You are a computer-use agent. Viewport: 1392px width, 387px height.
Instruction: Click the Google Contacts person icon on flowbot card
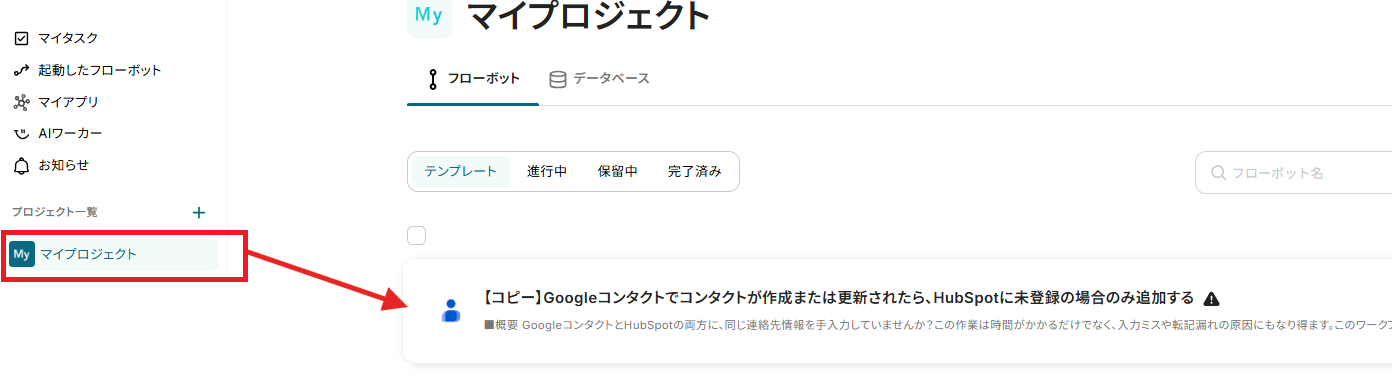pyautogui.click(x=451, y=310)
